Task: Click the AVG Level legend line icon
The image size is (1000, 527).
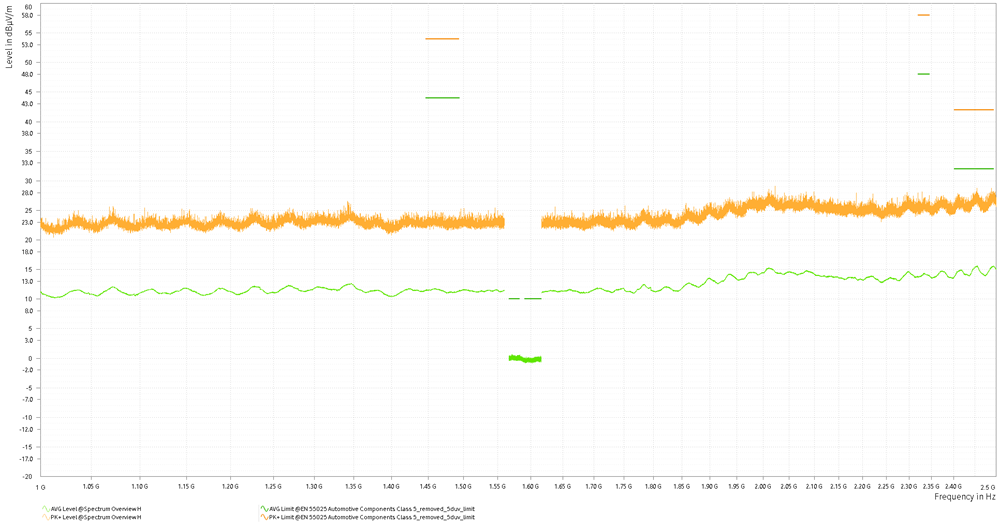Action: pos(44,509)
